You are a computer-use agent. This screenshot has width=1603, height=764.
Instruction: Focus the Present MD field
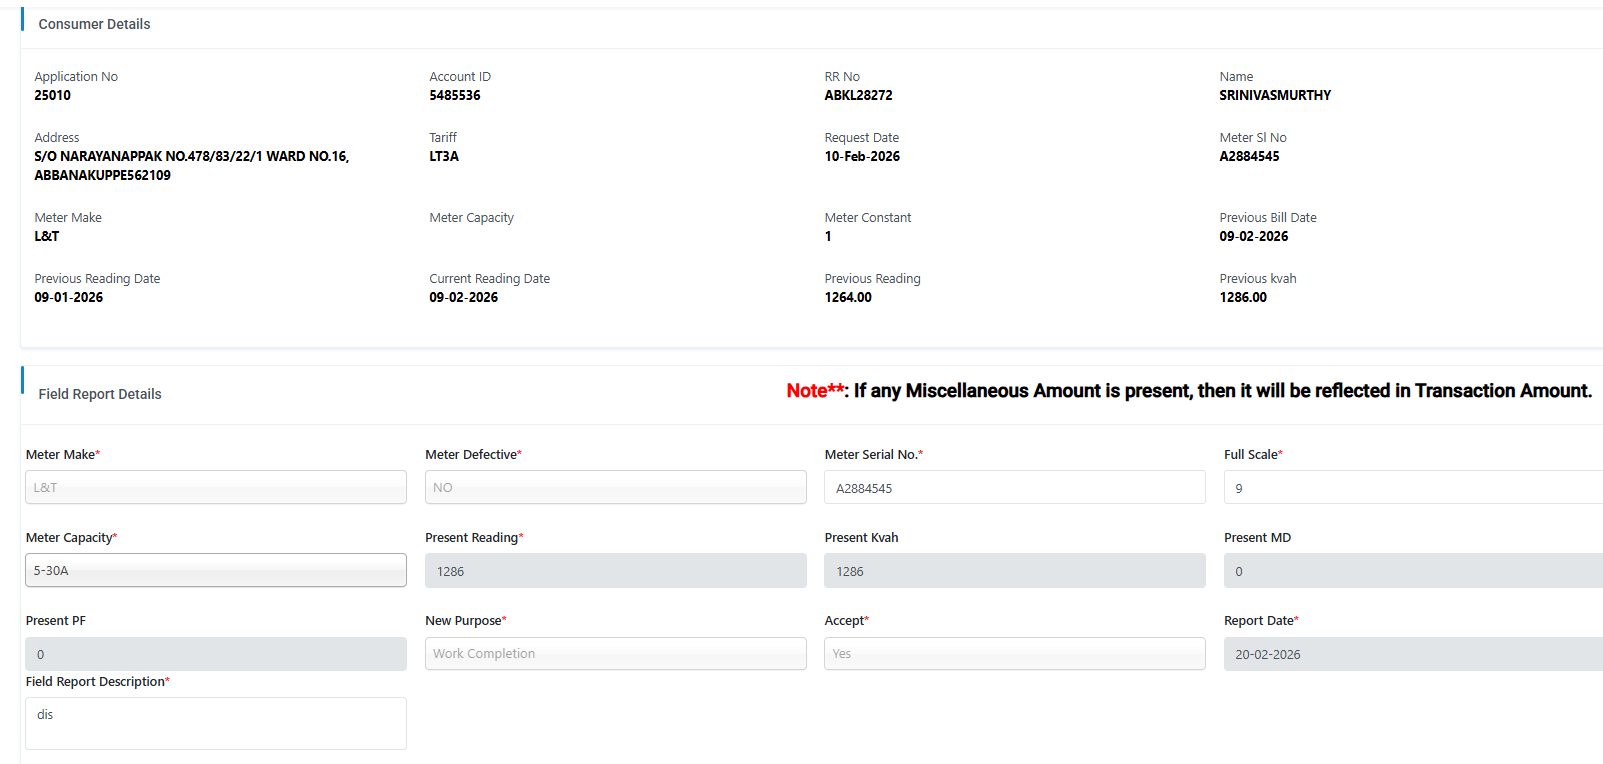click(1412, 571)
